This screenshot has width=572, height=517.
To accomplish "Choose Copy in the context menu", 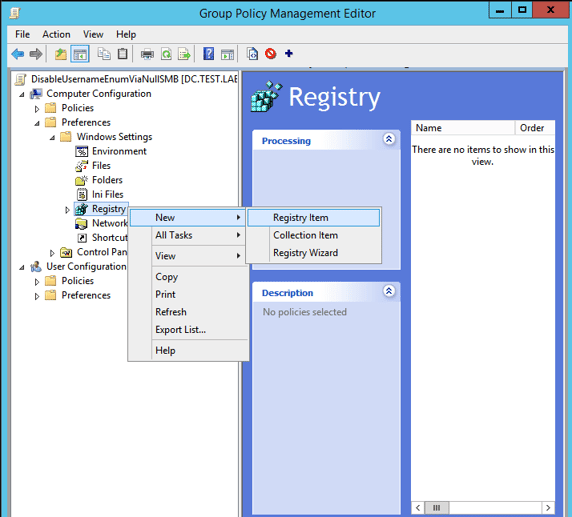I will click(188, 277).
